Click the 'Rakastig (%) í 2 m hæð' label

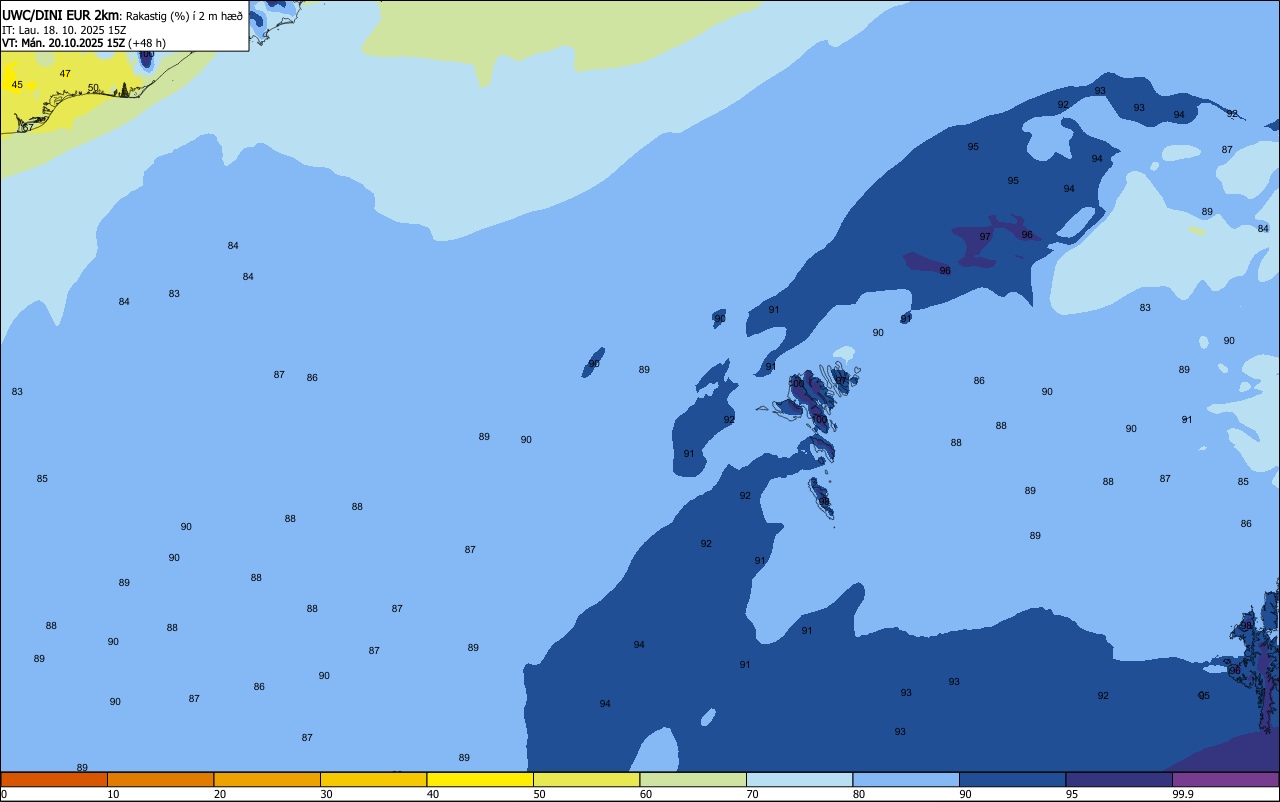click(184, 16)
